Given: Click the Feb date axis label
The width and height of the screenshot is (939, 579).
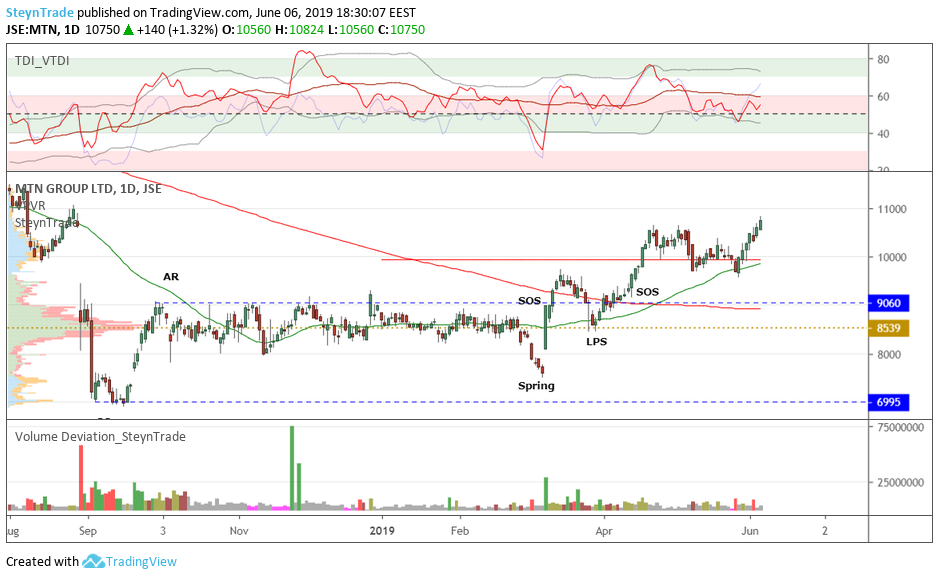Looking at the screenshot, I should pyautogui.click(x=459, y=531).
